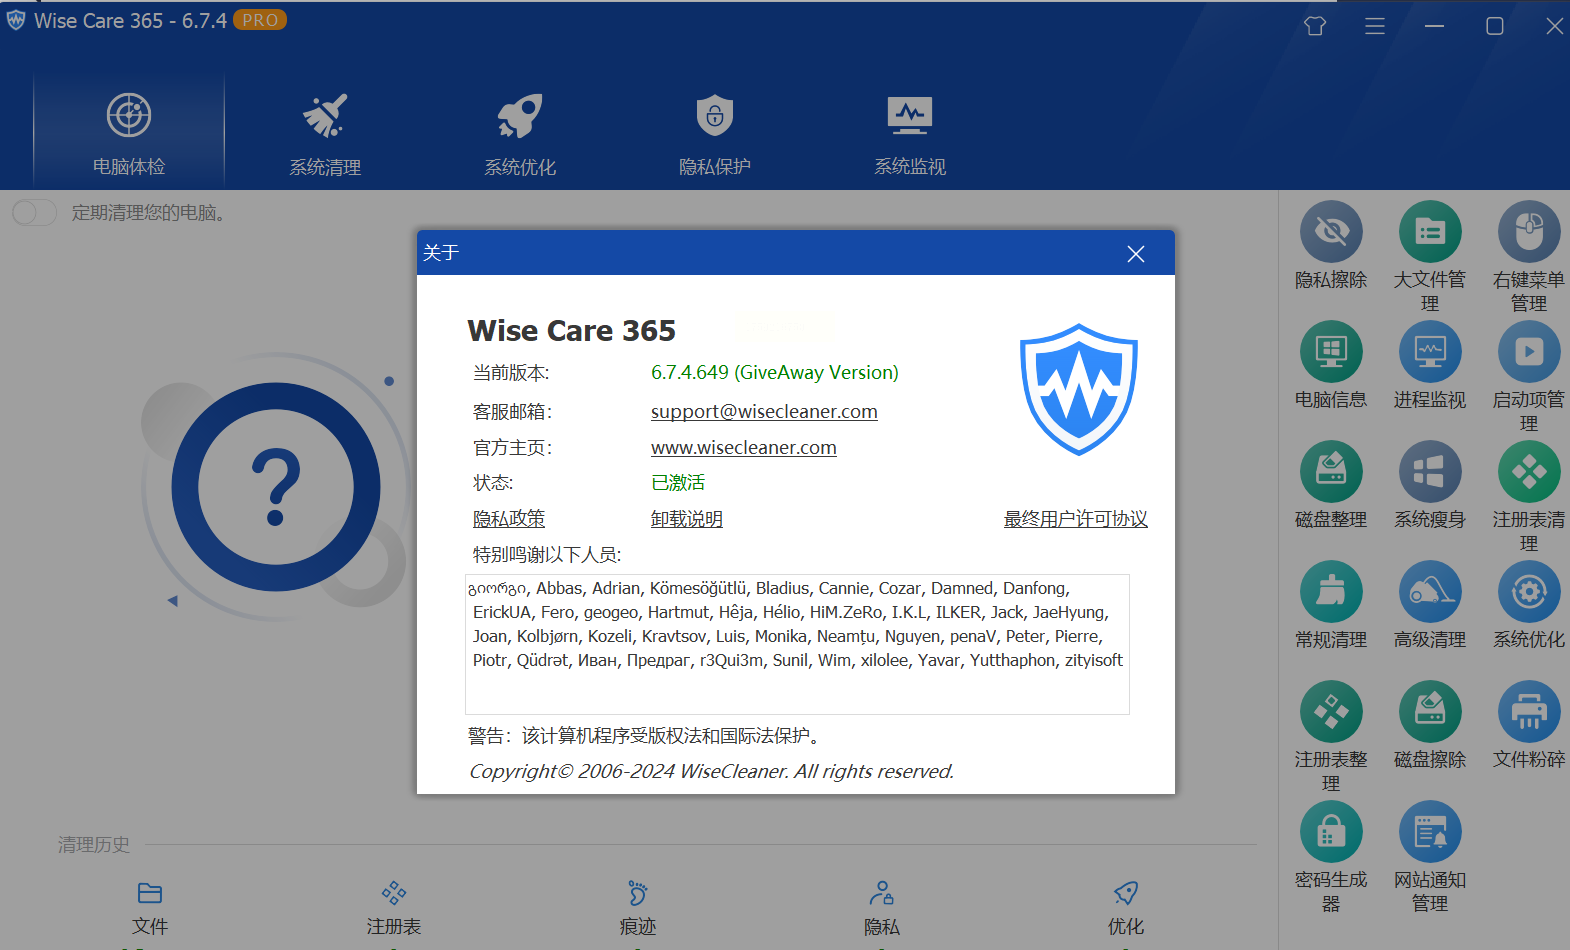The image size is (1570, 950).
Task: Open the 大文件管理 tool
Action: [x=1430, y=257]
